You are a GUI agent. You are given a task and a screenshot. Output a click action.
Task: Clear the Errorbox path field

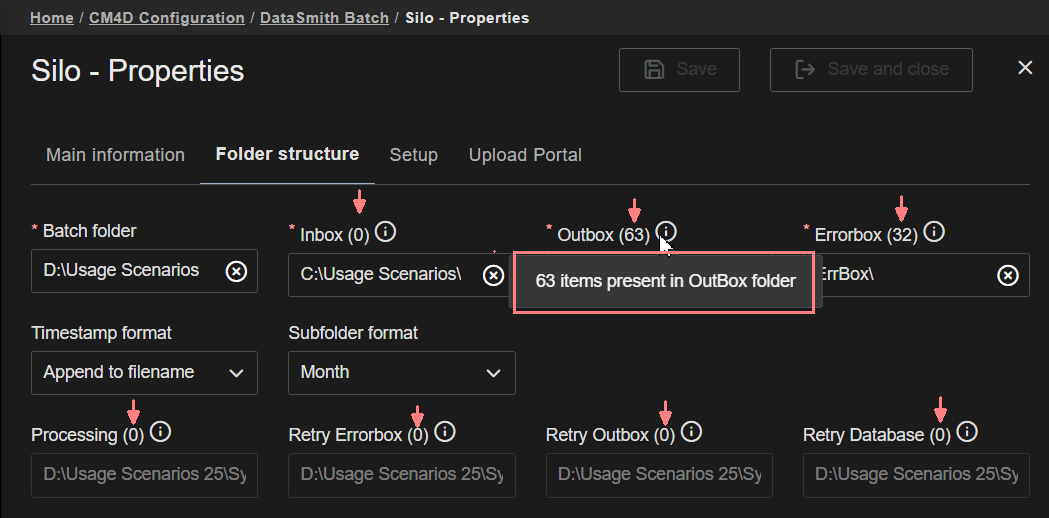coord(1008,275)
